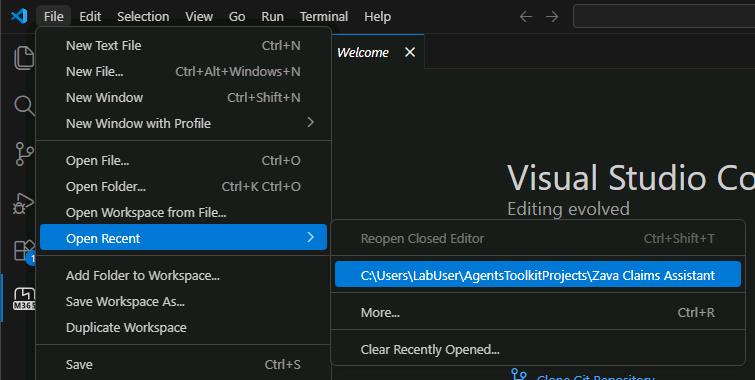
Task: Click the command center search field
Action: coord(664,16)
